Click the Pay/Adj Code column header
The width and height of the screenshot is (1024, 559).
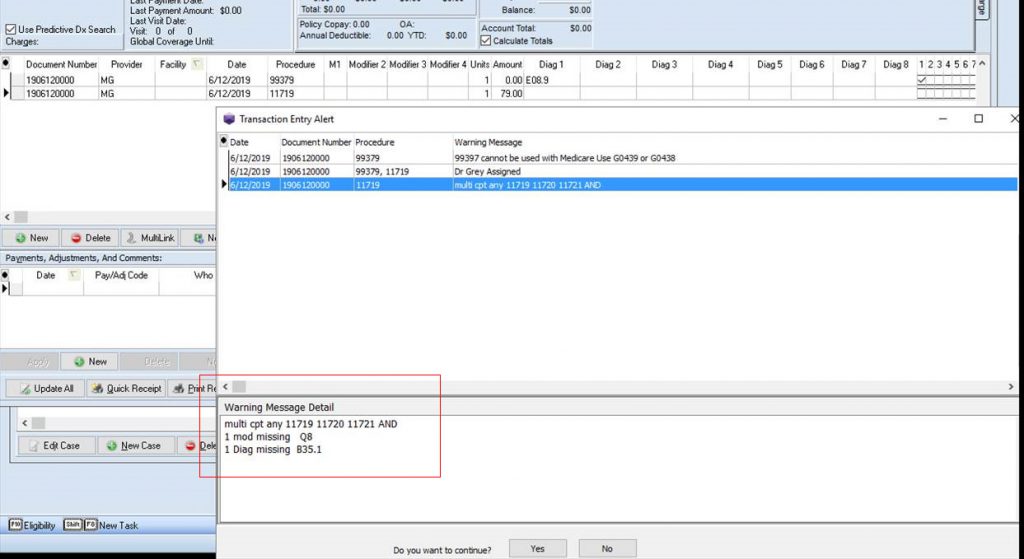(x=121, y=276)
